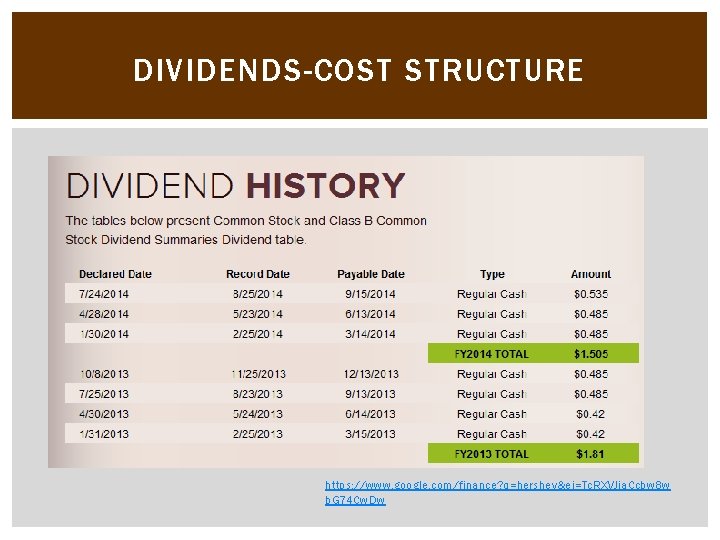720x540 pixels.
Task: Click the Type column header
Action: (492, 274)
